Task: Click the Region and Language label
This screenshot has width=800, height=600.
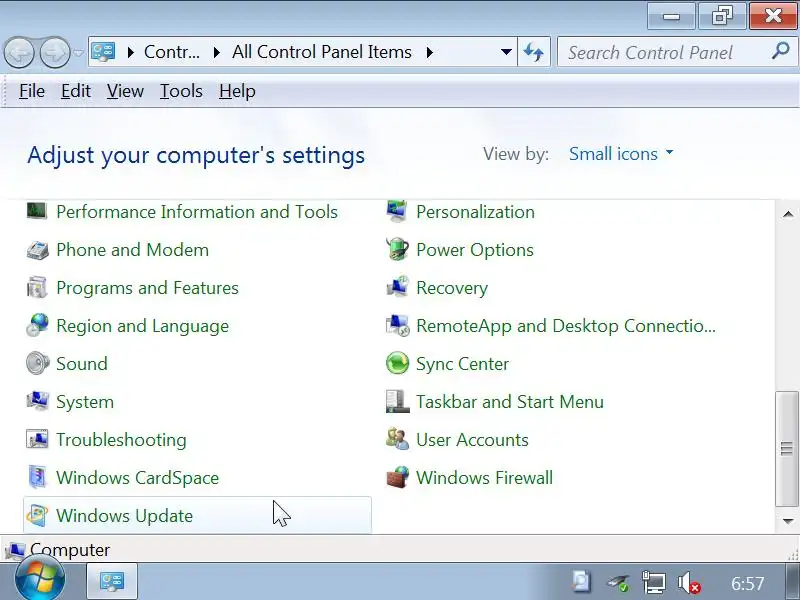Action: pos(142,326)
